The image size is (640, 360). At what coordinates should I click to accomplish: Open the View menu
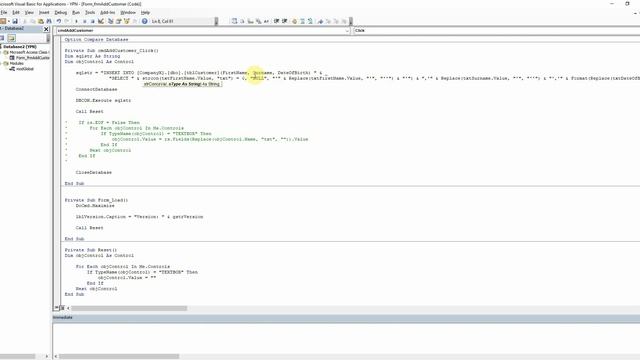(x=29, y=13)
